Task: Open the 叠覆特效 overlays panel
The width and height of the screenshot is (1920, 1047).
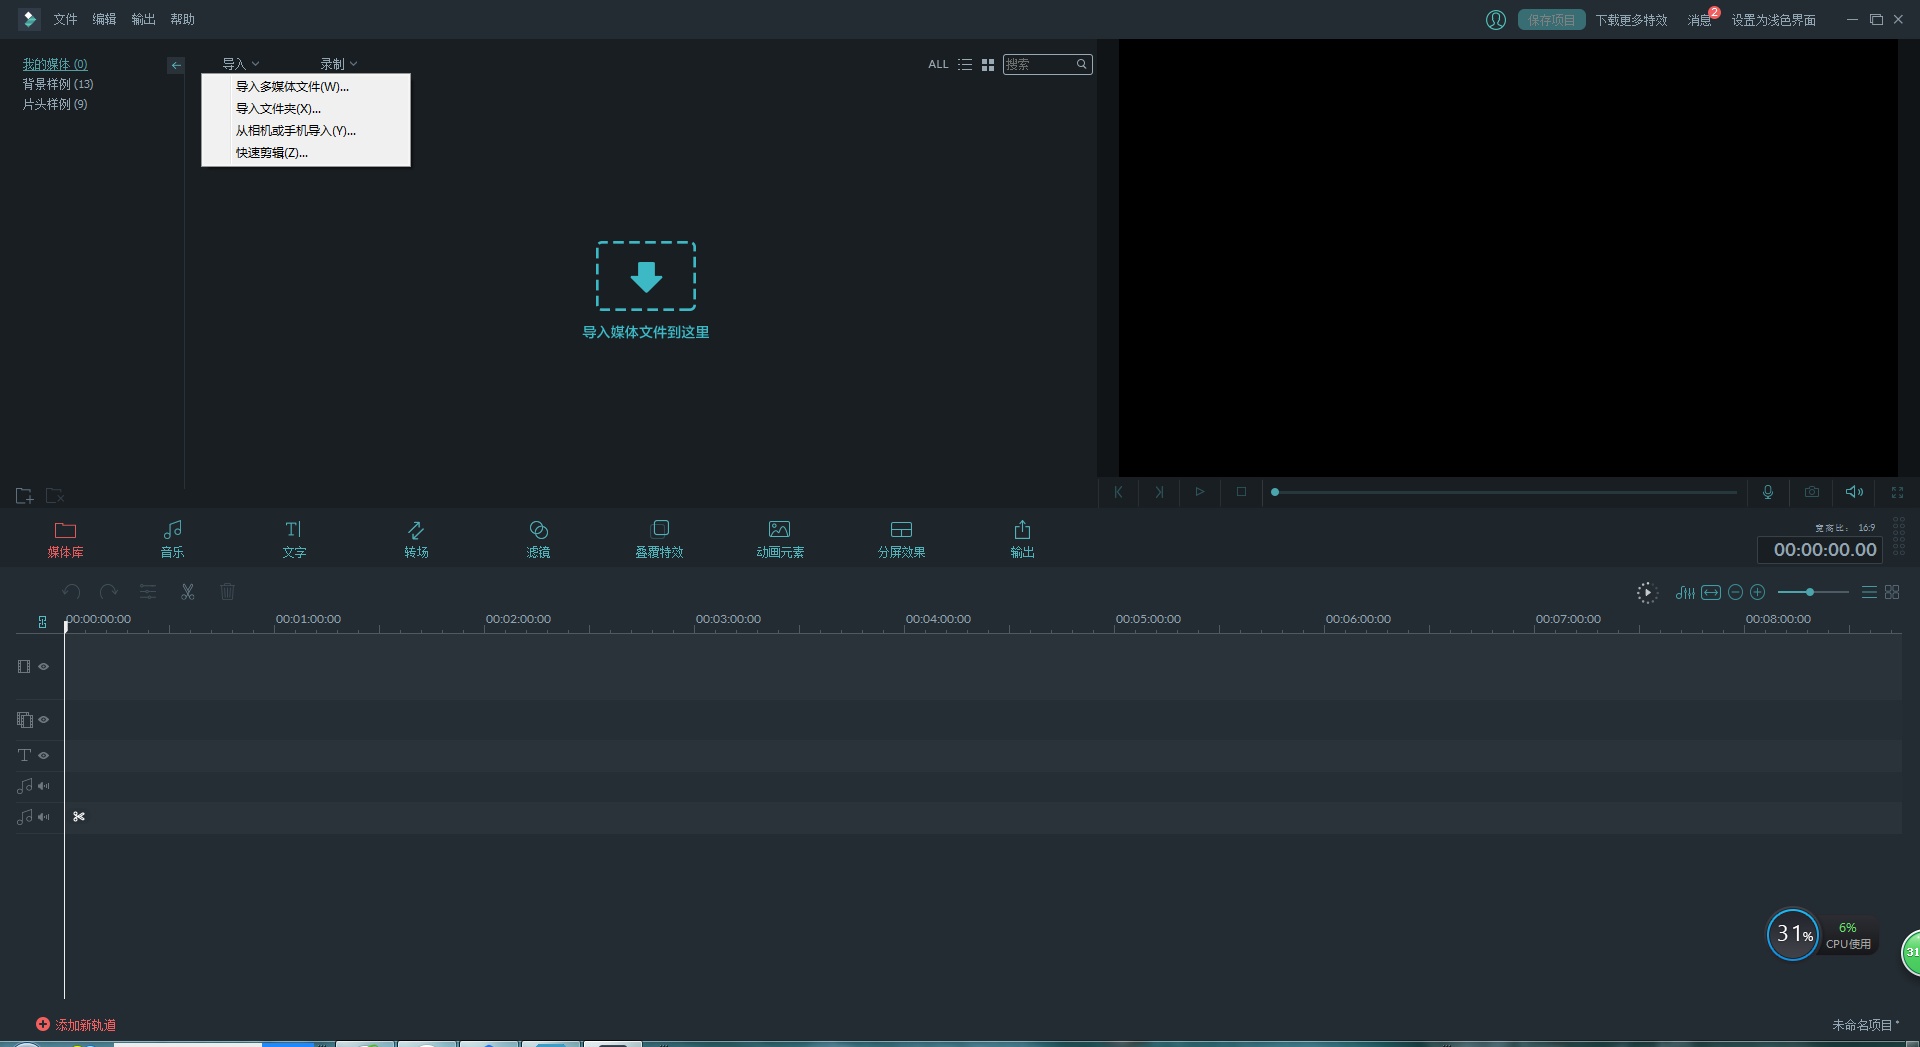Action: (x=659, y=538)
